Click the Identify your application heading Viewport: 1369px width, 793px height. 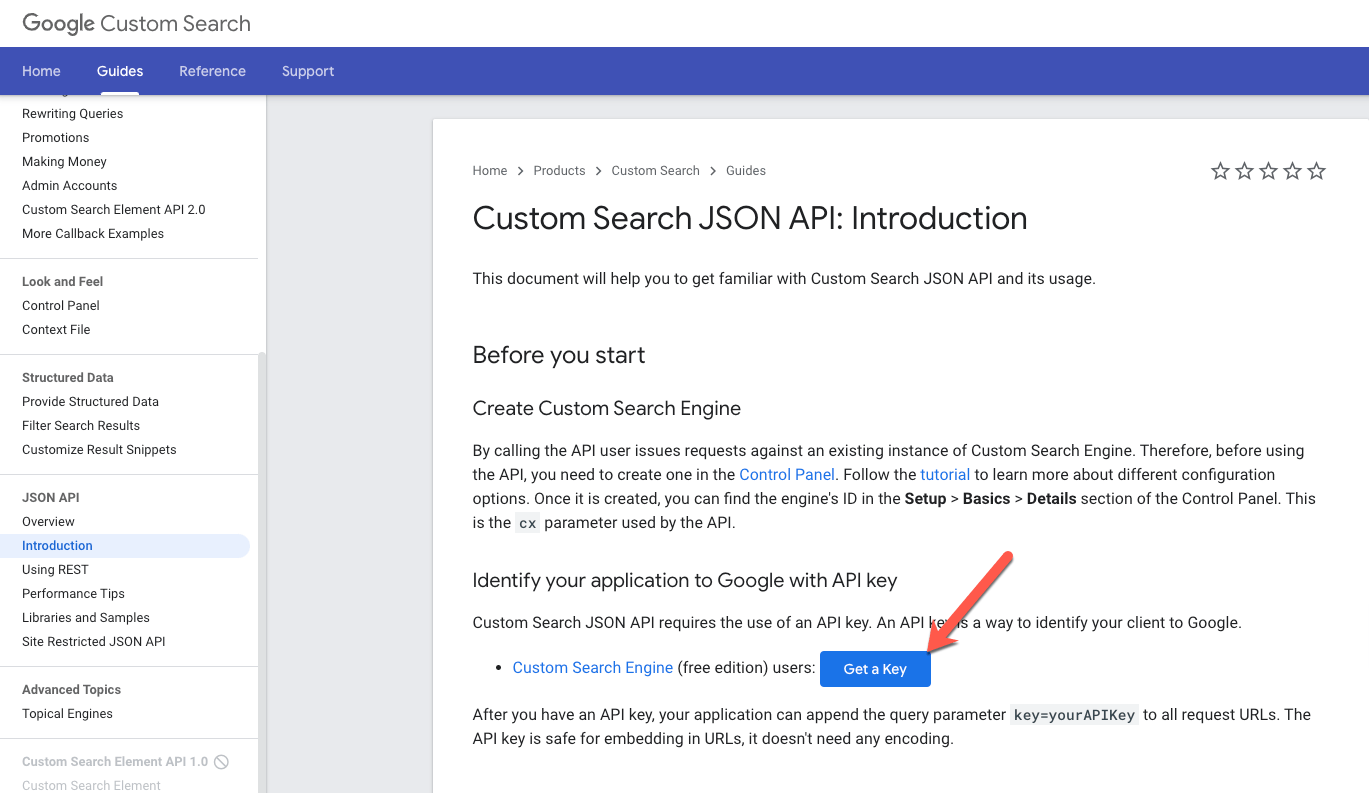(685, 580)
